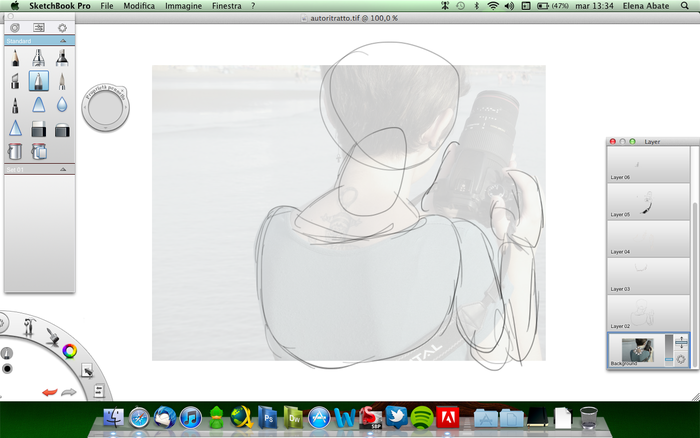
Task: Open Spotify from the Dock
Action: pyautogui.click(x=422, y=417)
